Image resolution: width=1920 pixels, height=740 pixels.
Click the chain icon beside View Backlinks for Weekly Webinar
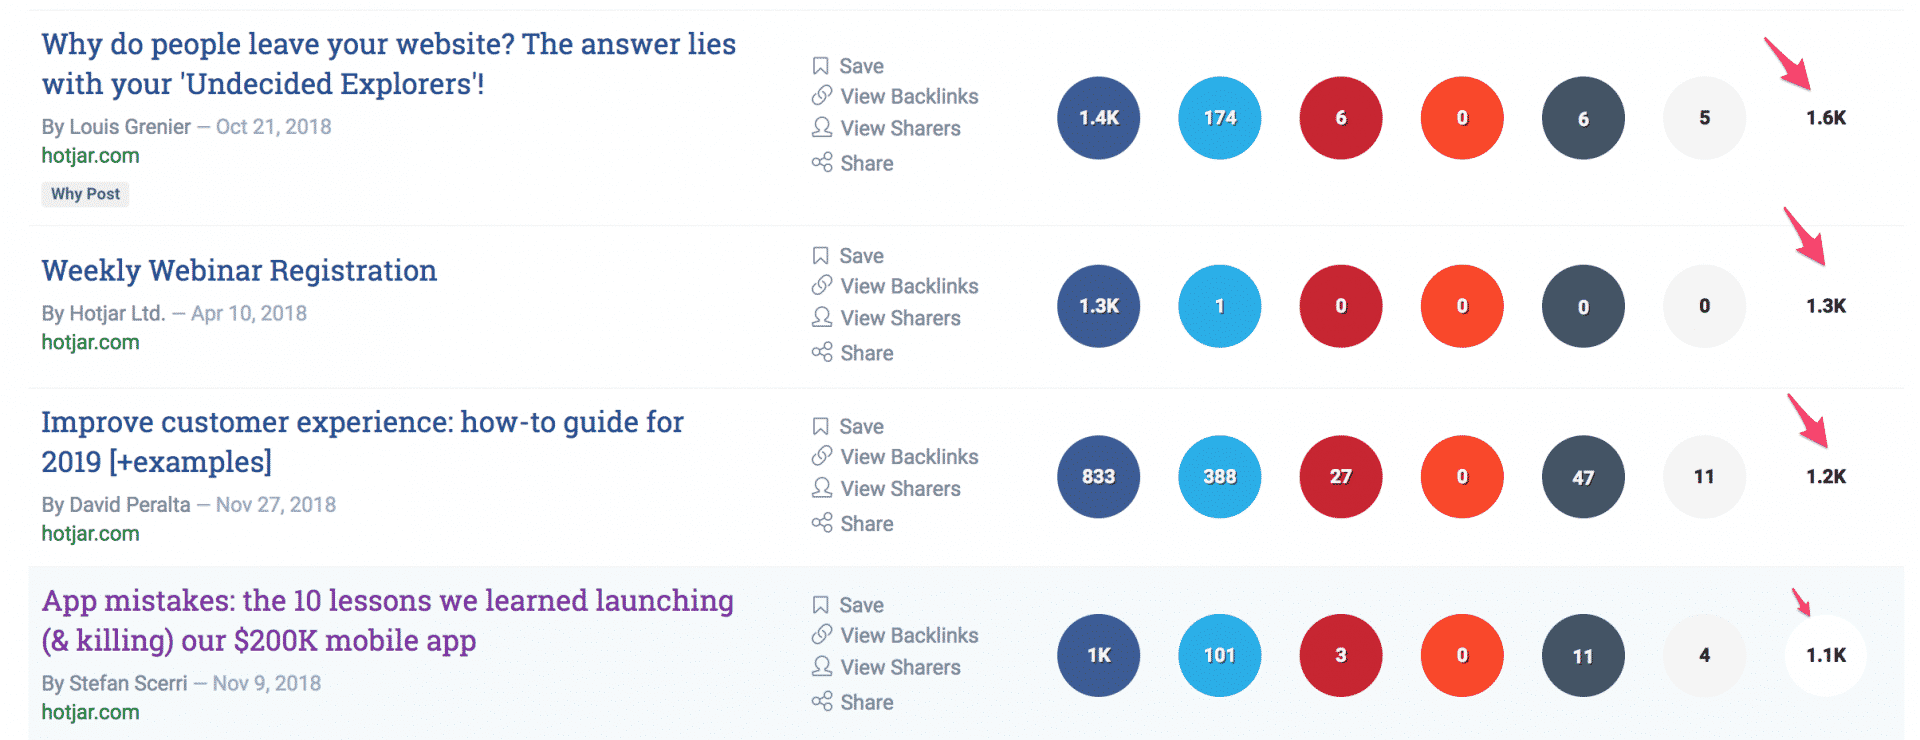point(822,286)
